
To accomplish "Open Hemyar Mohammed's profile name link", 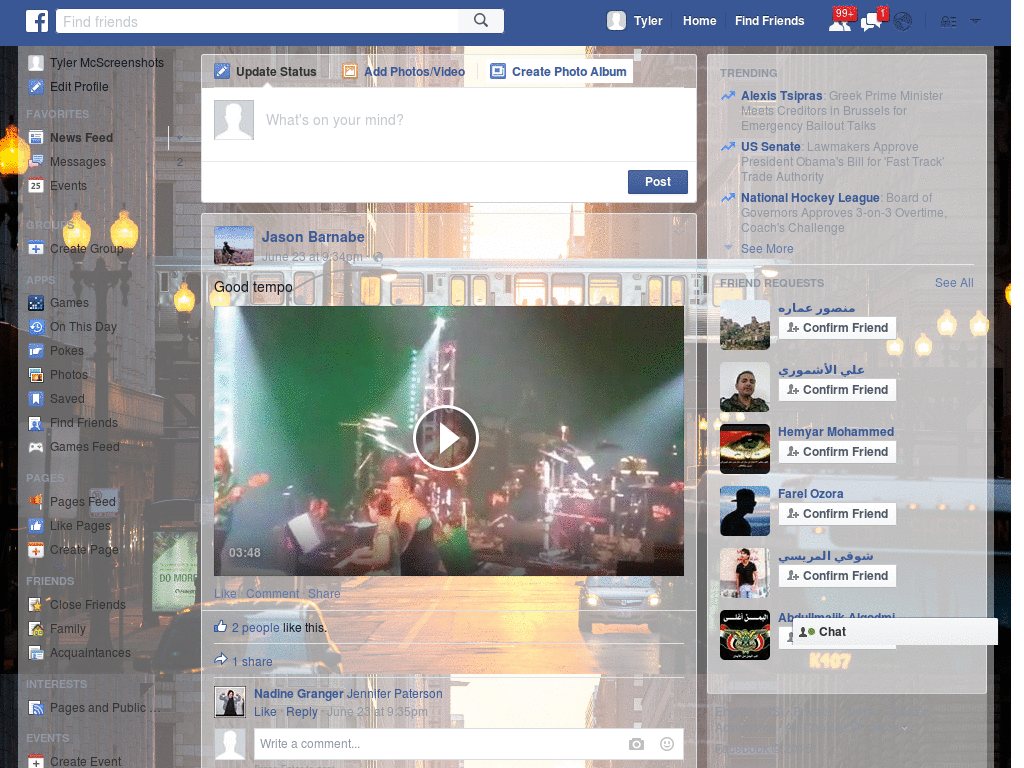I will [x=835, y=432].
